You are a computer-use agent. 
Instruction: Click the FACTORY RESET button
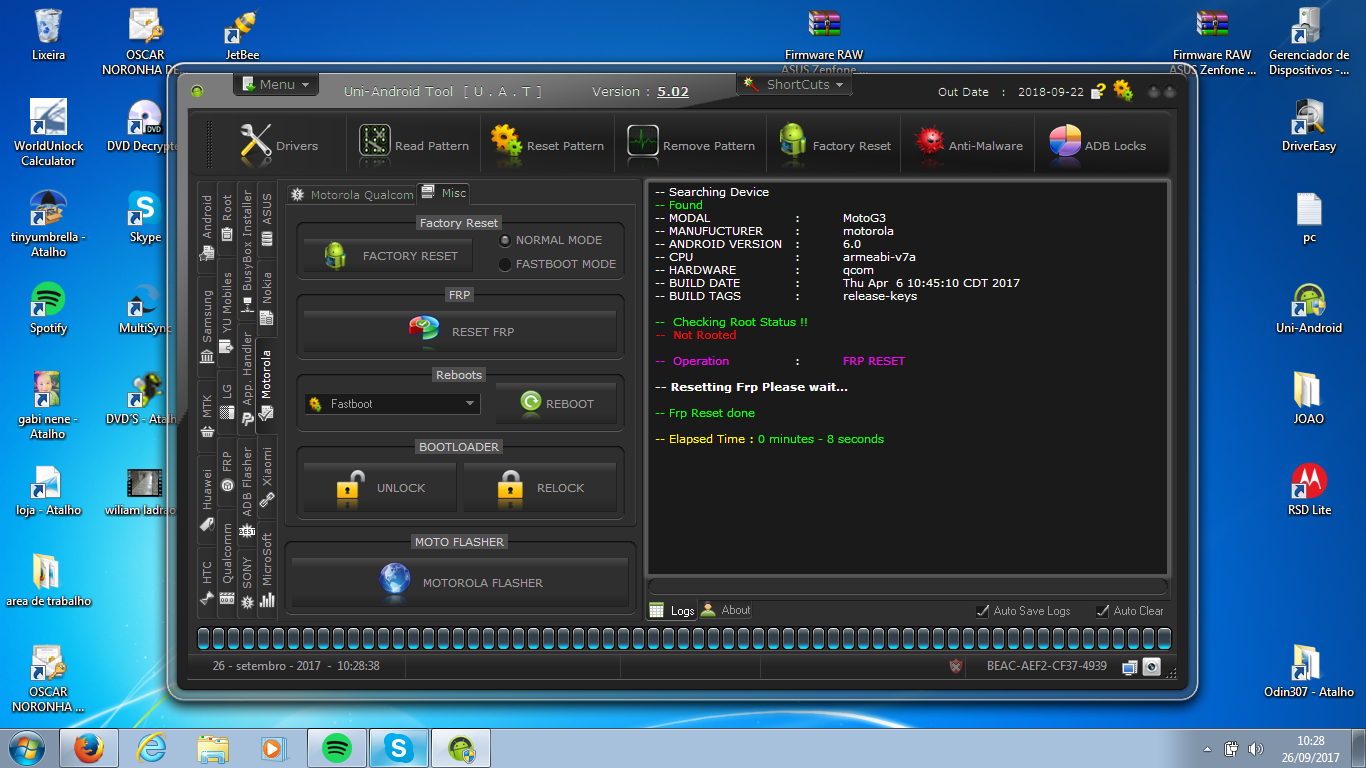tap(388, 256)
